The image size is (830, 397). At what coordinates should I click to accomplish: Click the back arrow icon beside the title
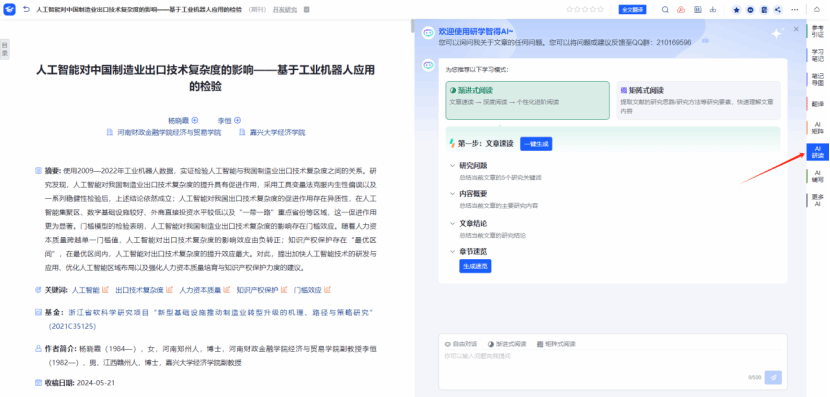click(26, 10)
